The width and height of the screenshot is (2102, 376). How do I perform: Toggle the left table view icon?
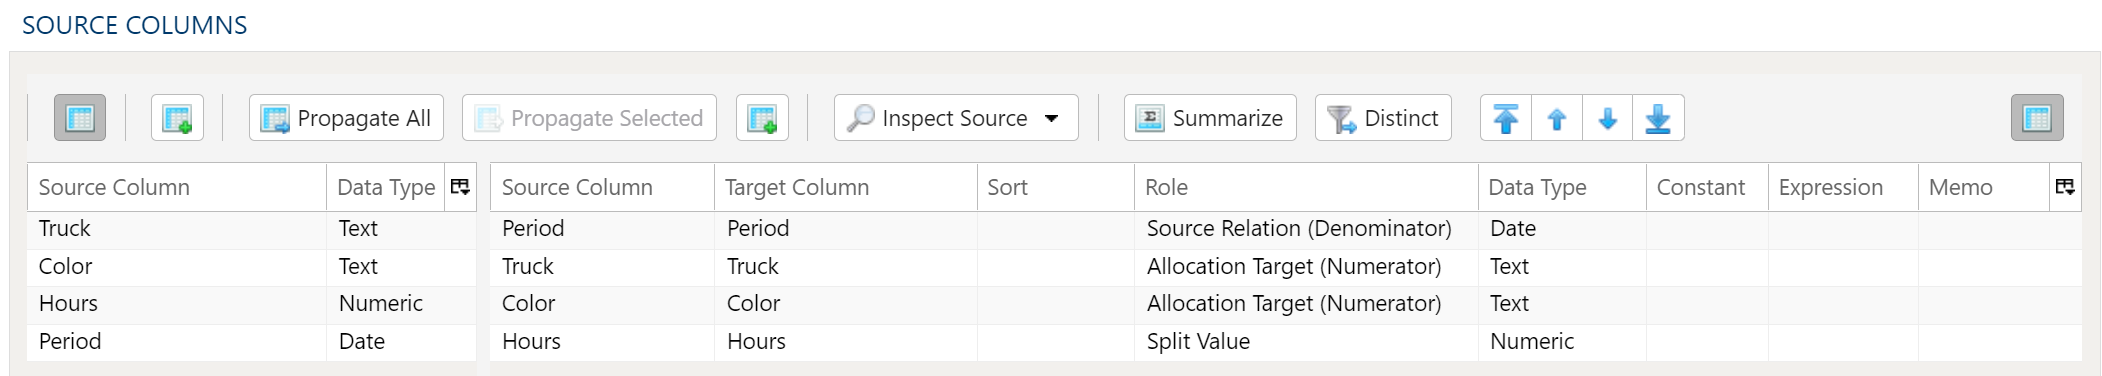(80, 118)
